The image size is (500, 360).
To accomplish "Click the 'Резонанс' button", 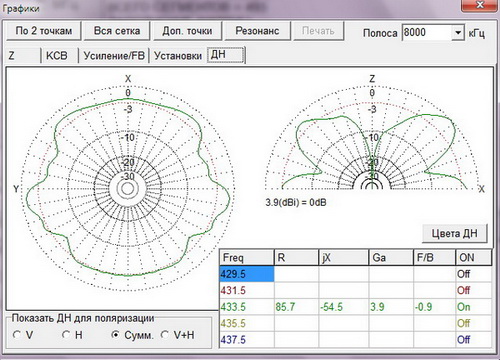I will 257,31.
